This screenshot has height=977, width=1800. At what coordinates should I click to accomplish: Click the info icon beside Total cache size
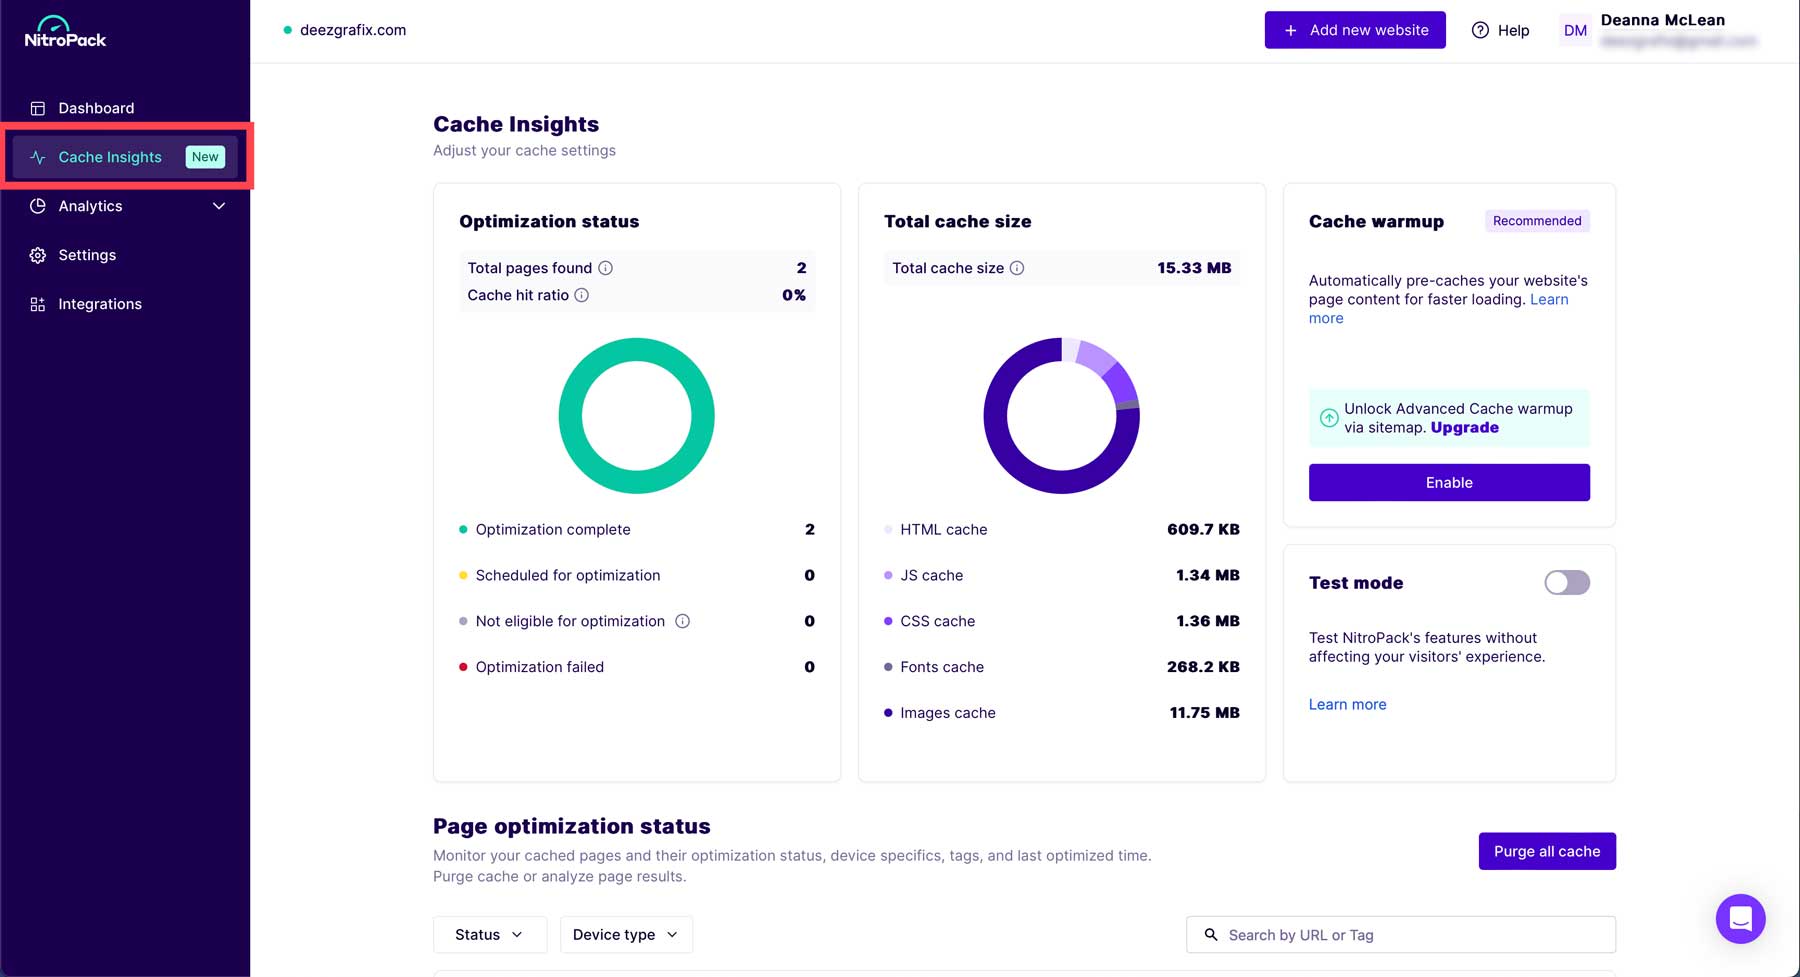coord(1018,268)
